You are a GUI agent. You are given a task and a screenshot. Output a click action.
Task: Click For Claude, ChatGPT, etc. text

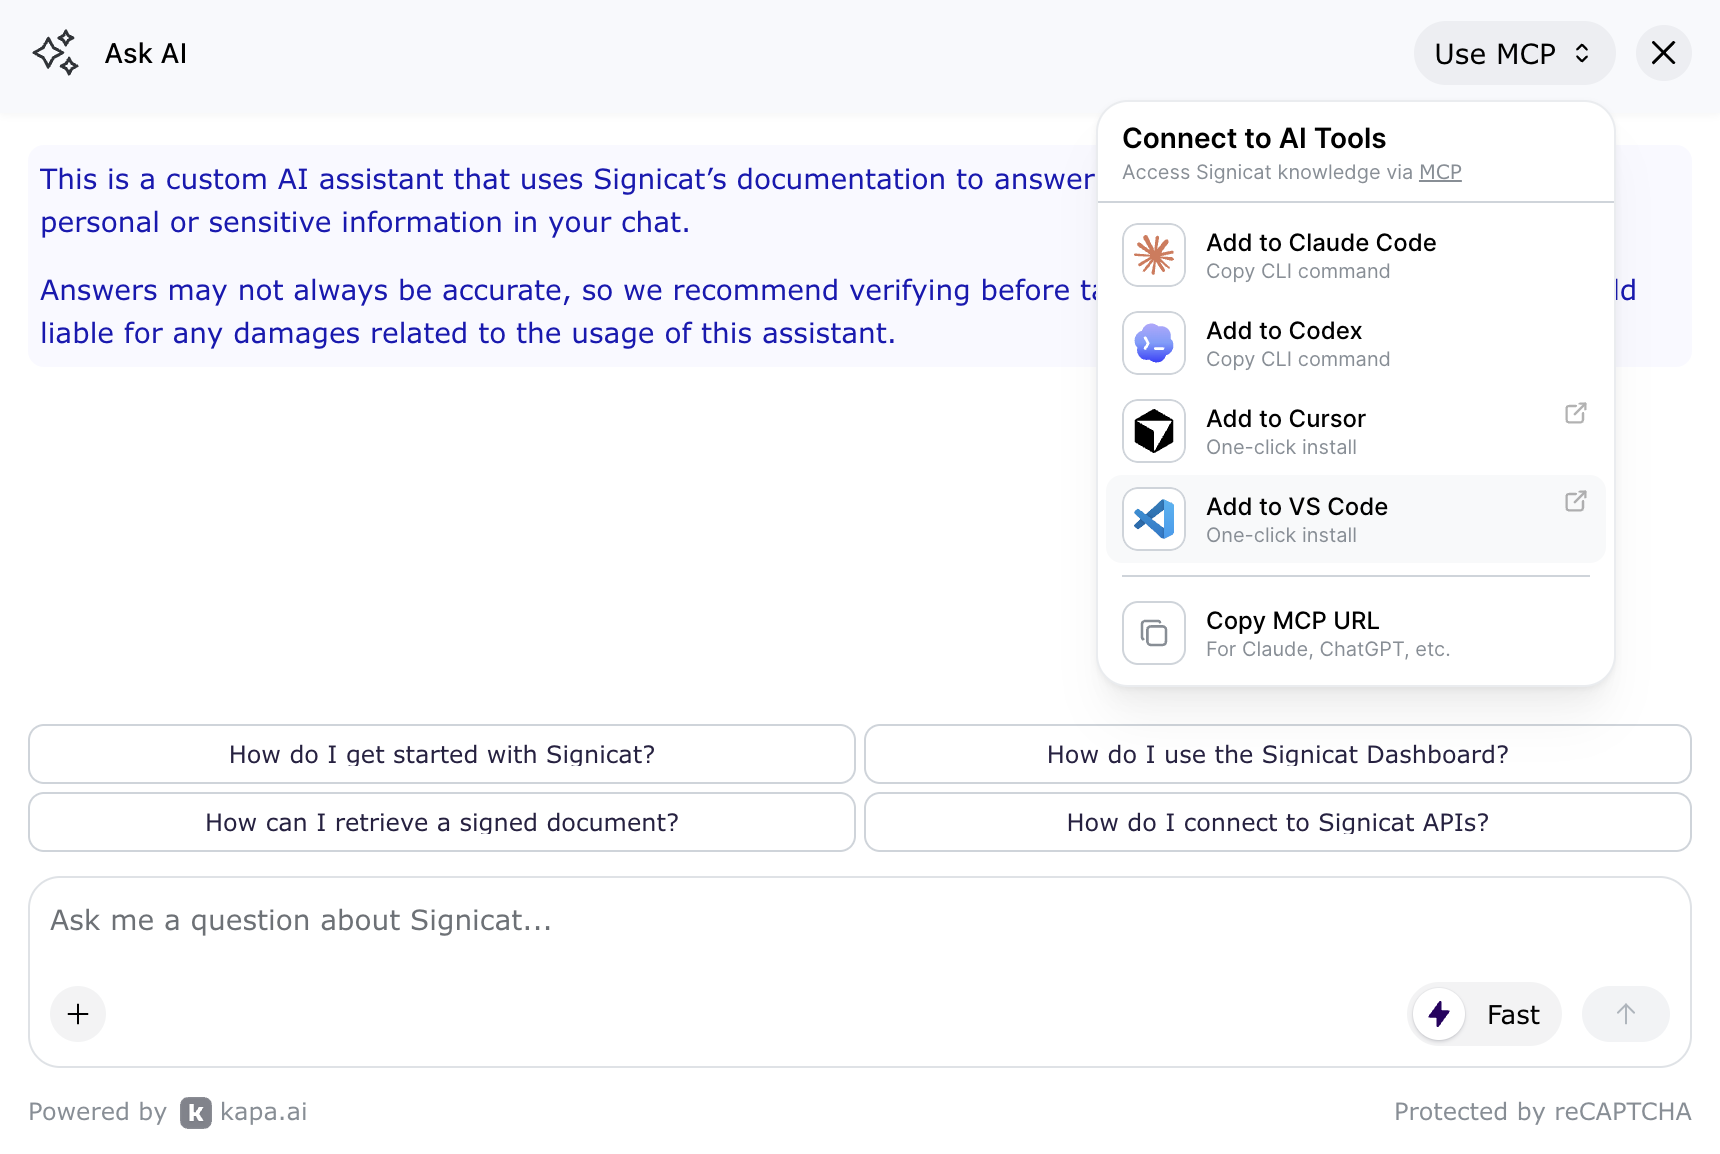point(1328,649)
